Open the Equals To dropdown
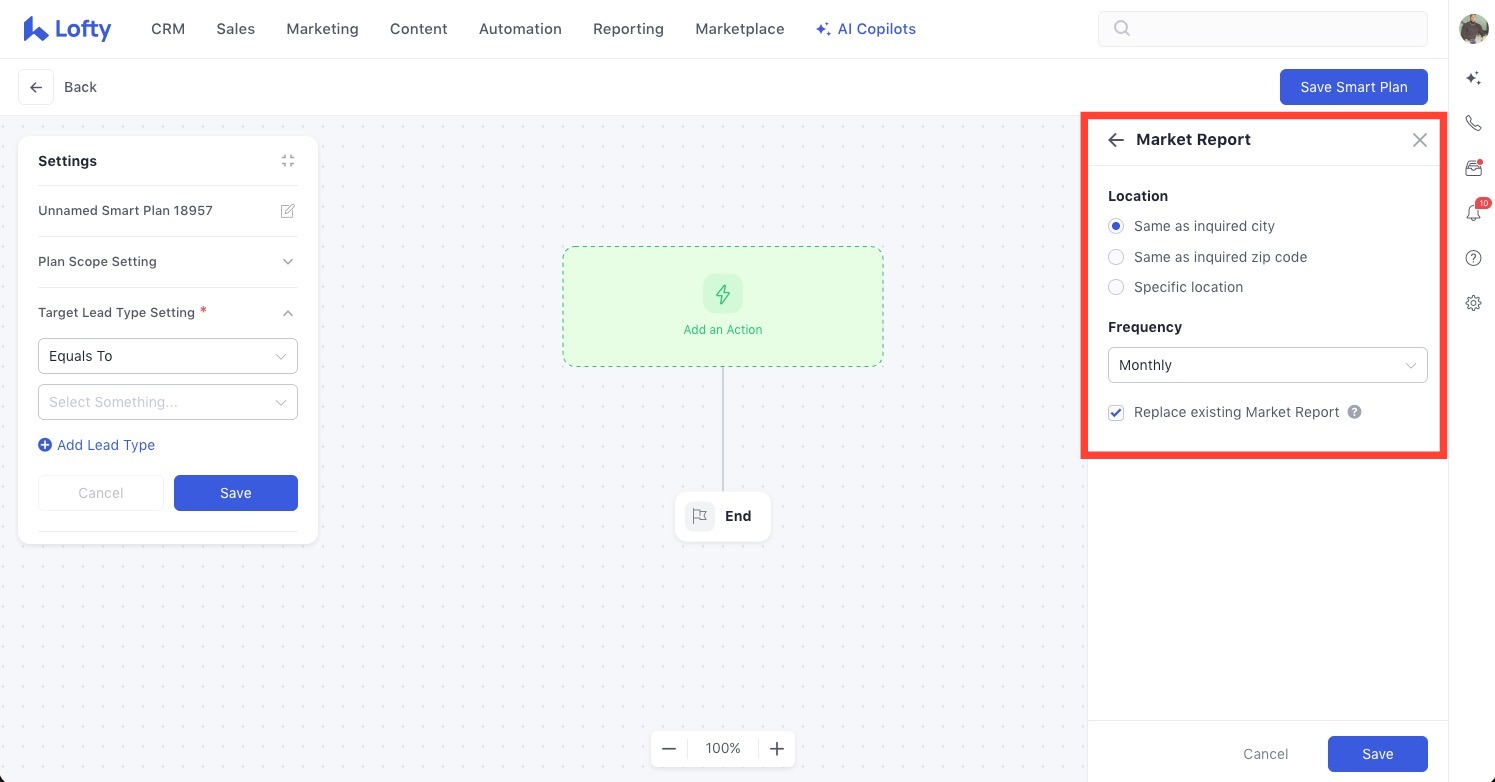1495x782 pixels. (167, 356)
